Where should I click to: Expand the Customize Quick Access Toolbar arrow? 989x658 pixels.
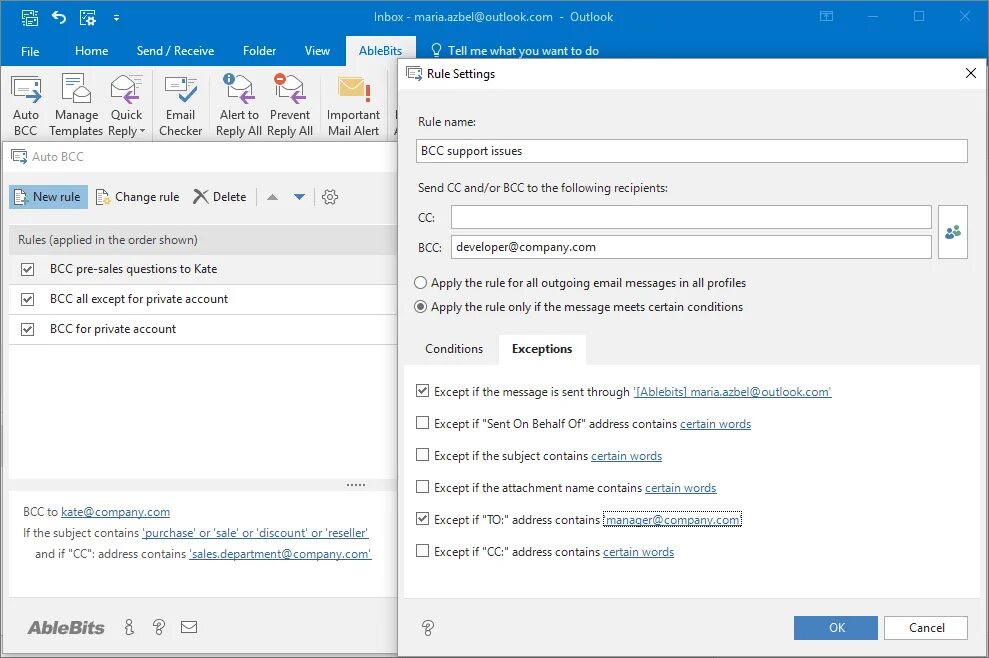(117, 18)
